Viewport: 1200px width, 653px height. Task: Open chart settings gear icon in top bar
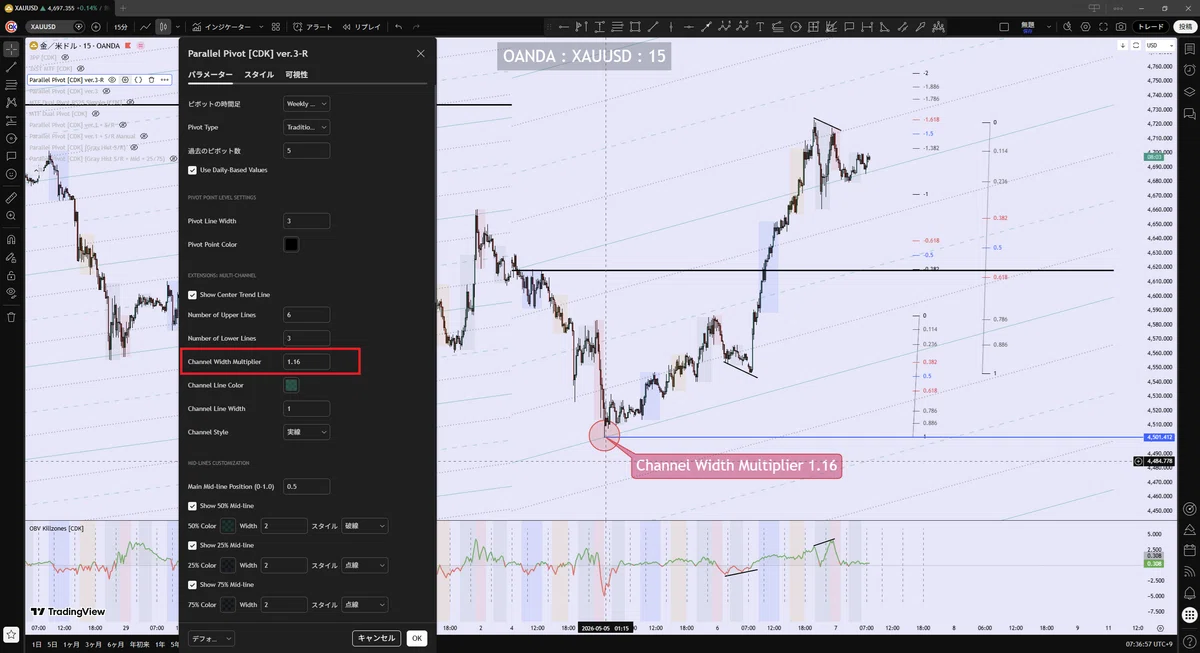1083,27
